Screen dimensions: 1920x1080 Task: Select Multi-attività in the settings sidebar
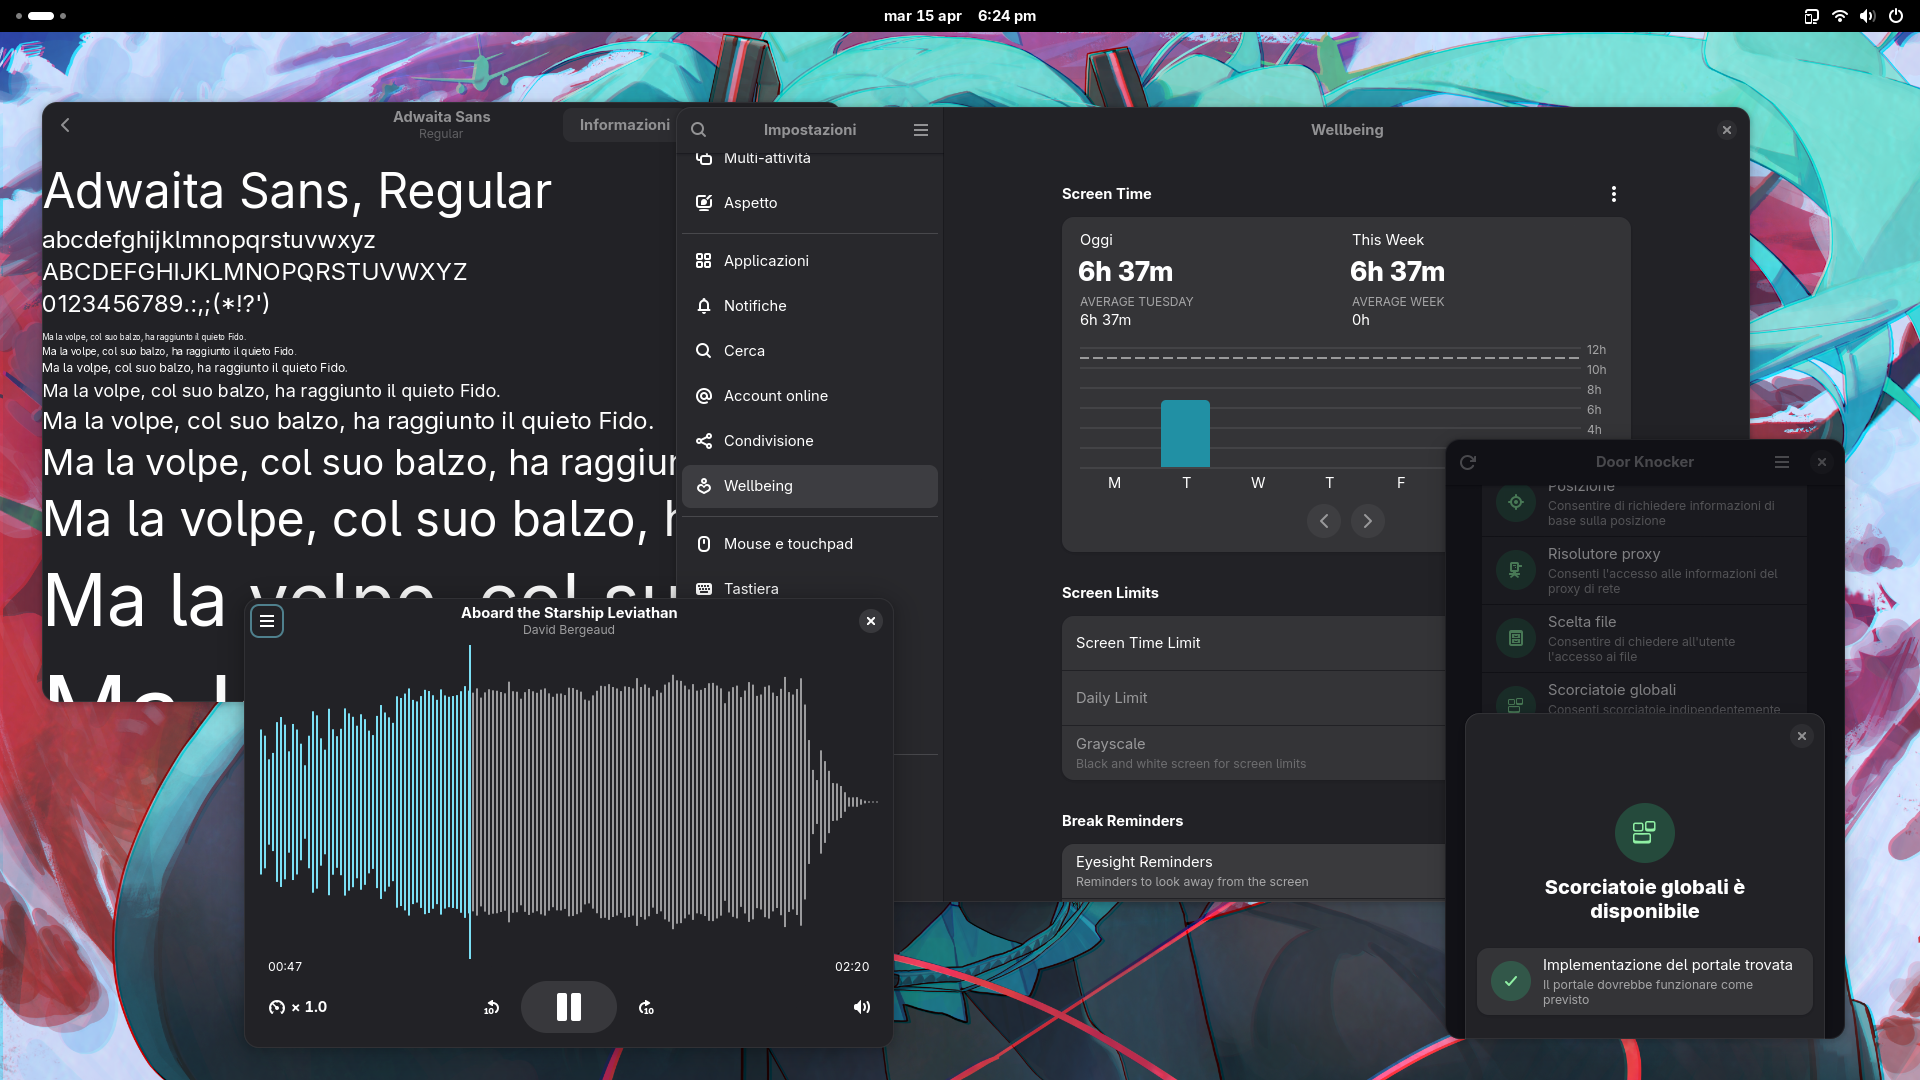pos(810,158)
